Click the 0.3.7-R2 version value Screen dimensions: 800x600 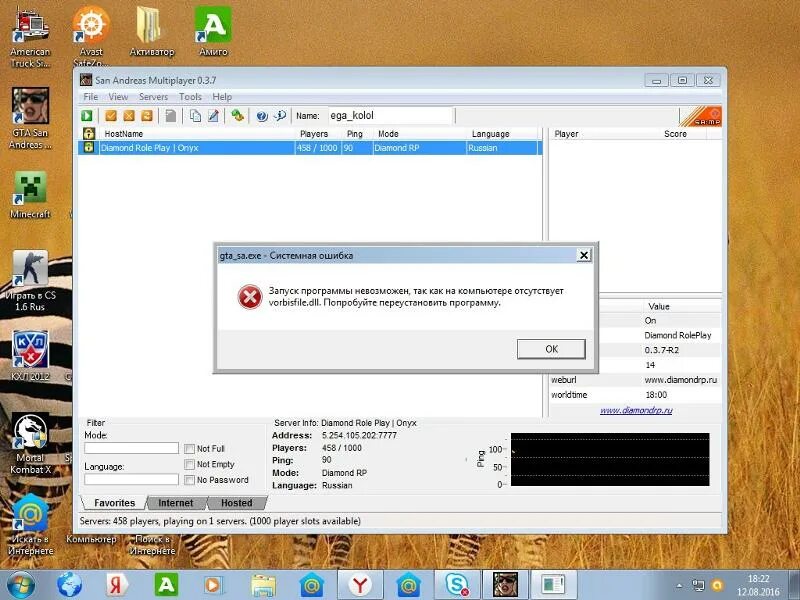(662, 350)
